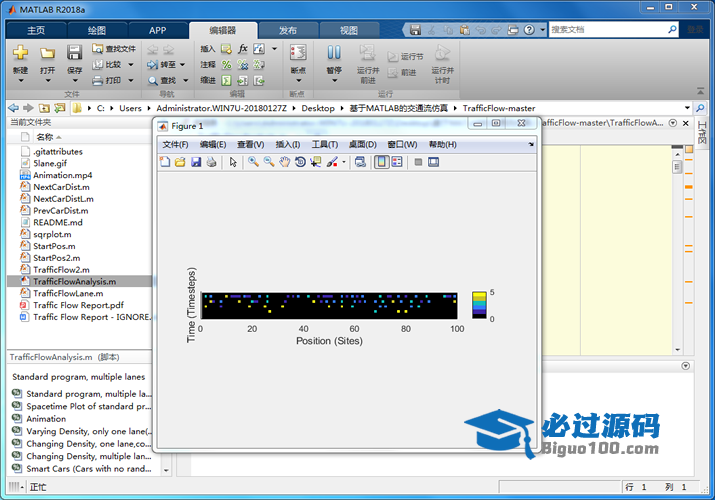The height and width of the screenshot is (500, 715).
Task: Open the New (新建) dropdown arrow
Action: click(20, 81)
